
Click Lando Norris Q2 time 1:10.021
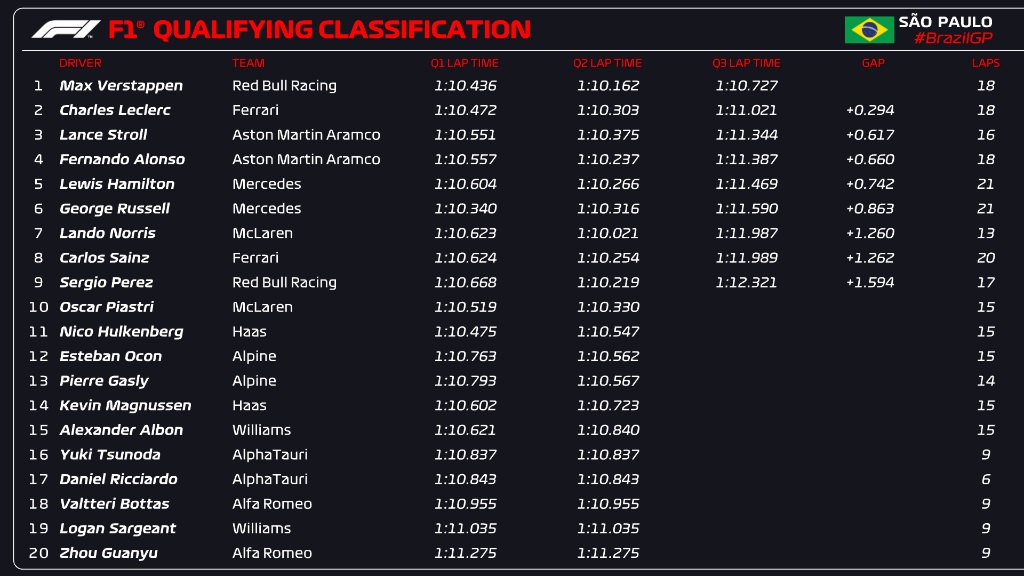click(607, 233)
